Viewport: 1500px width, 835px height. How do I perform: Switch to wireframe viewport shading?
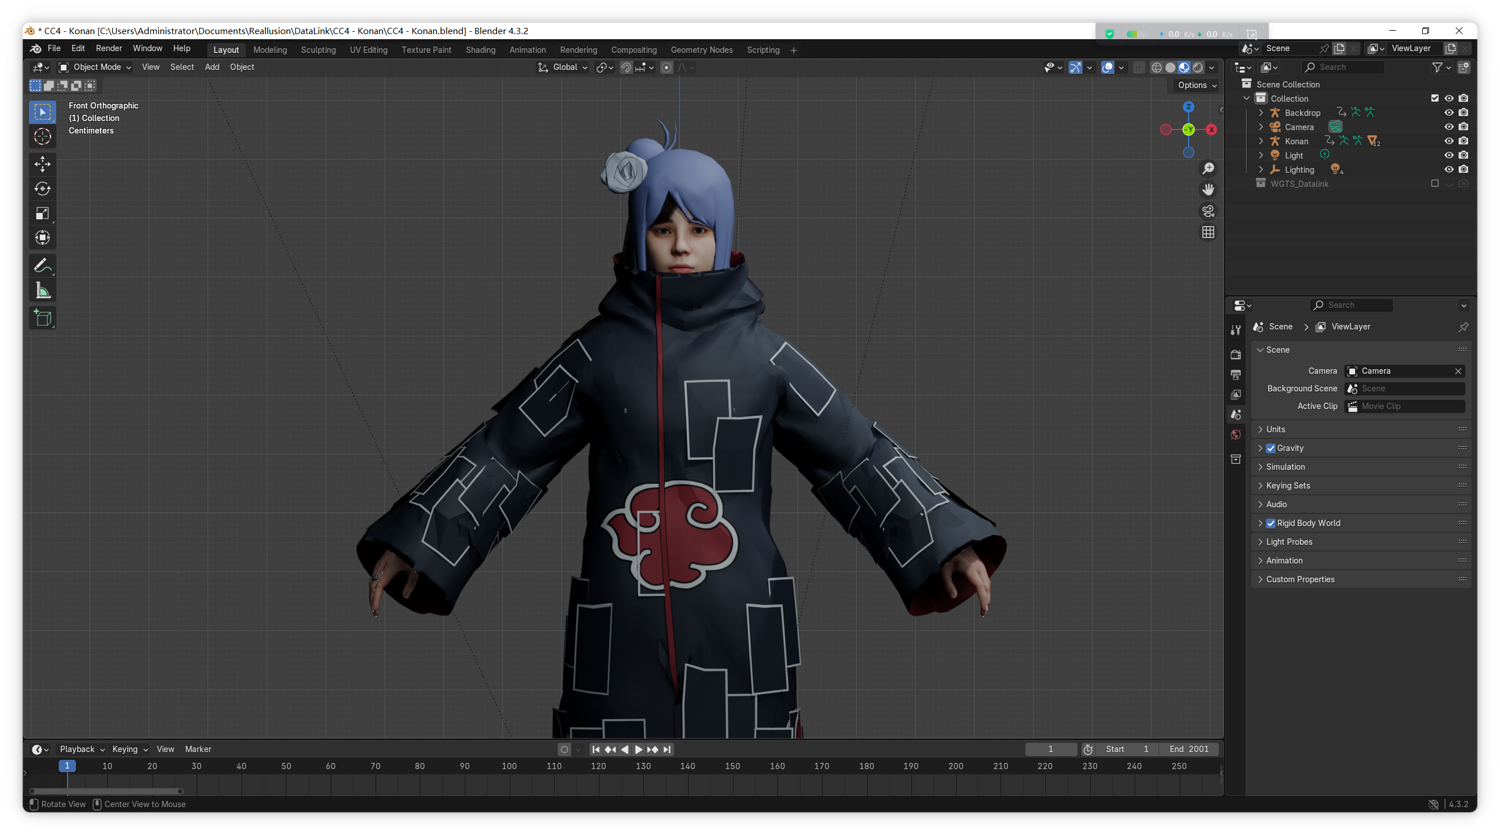(x=1156, y=68)
